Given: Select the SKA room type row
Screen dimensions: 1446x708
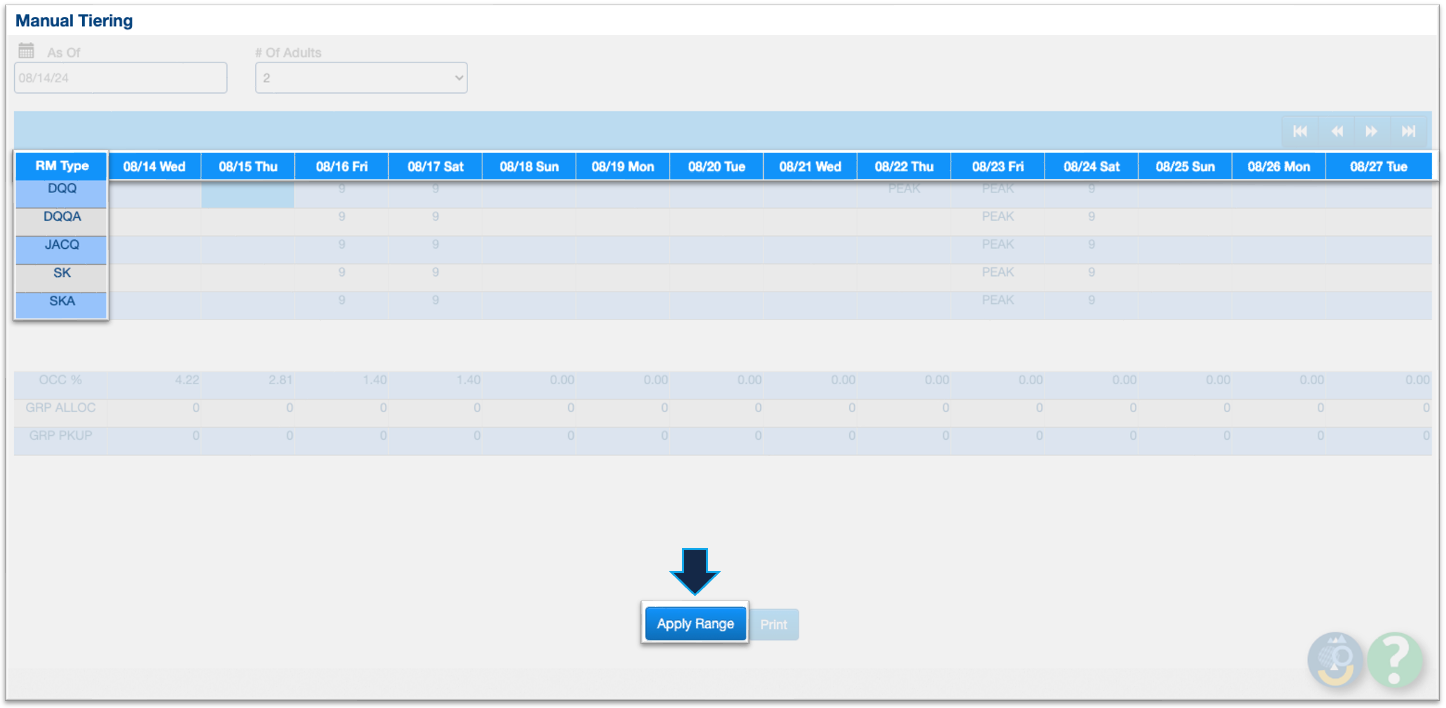Looking at the screenshot, I should tap(61, 301).
